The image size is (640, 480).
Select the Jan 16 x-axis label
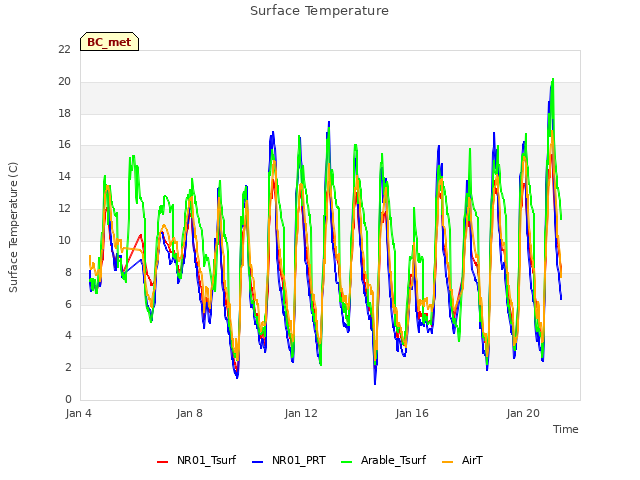click(x=412, y=413)
